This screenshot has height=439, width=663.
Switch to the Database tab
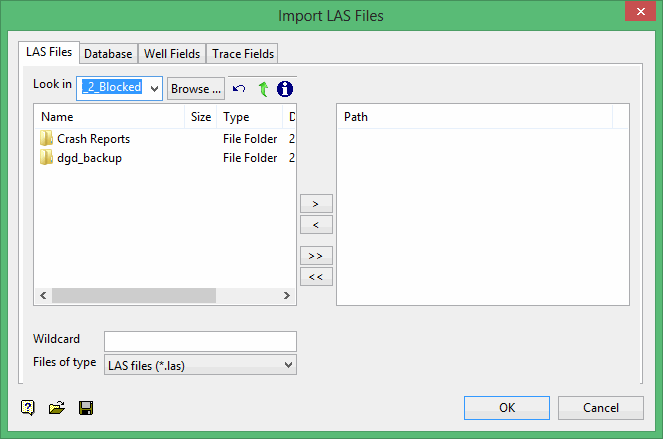click(108, 54)
